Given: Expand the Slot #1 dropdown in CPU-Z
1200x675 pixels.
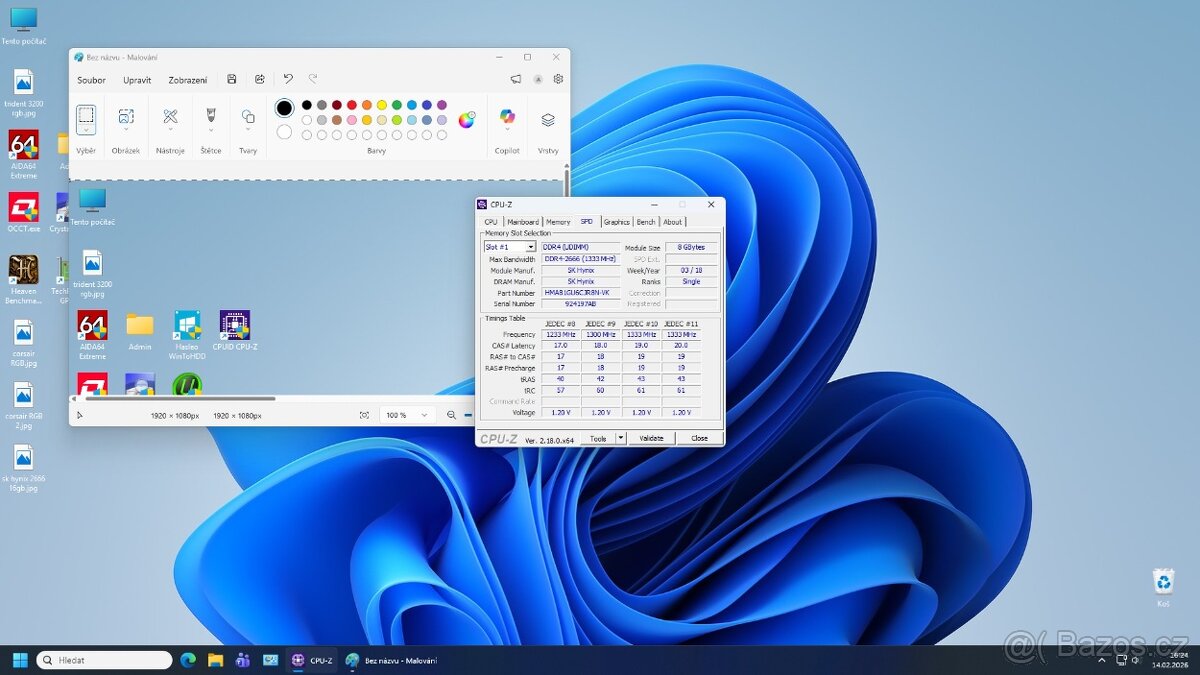Looking at the screenshot, I should tap(531, 247).
